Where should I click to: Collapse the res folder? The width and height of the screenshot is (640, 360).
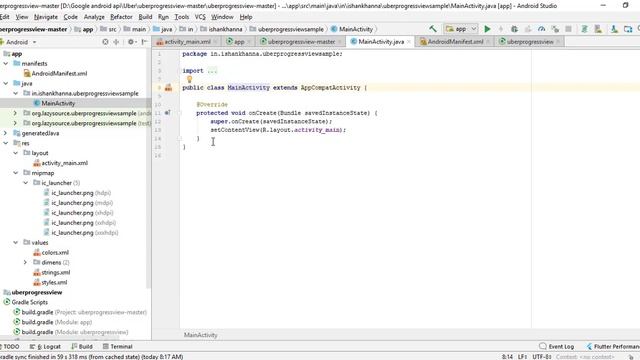click(x=6, y=143)
